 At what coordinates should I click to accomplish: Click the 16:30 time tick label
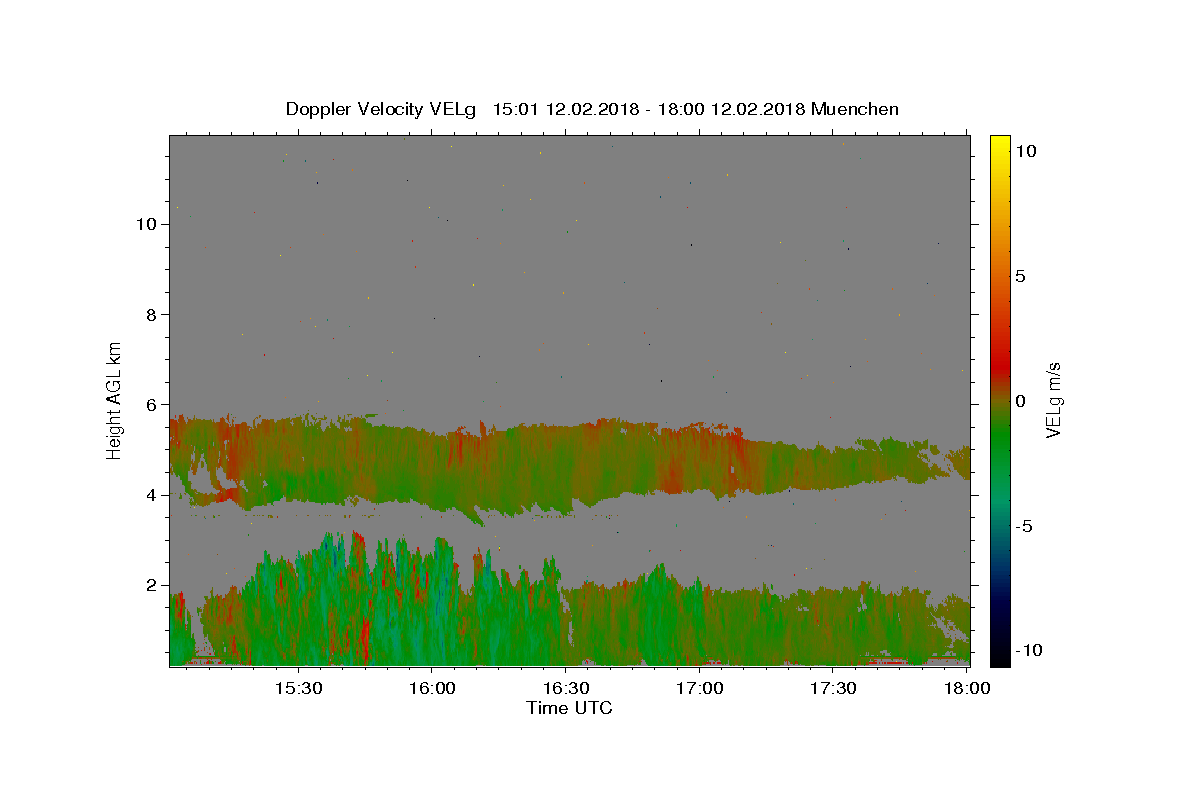[566, 688]
